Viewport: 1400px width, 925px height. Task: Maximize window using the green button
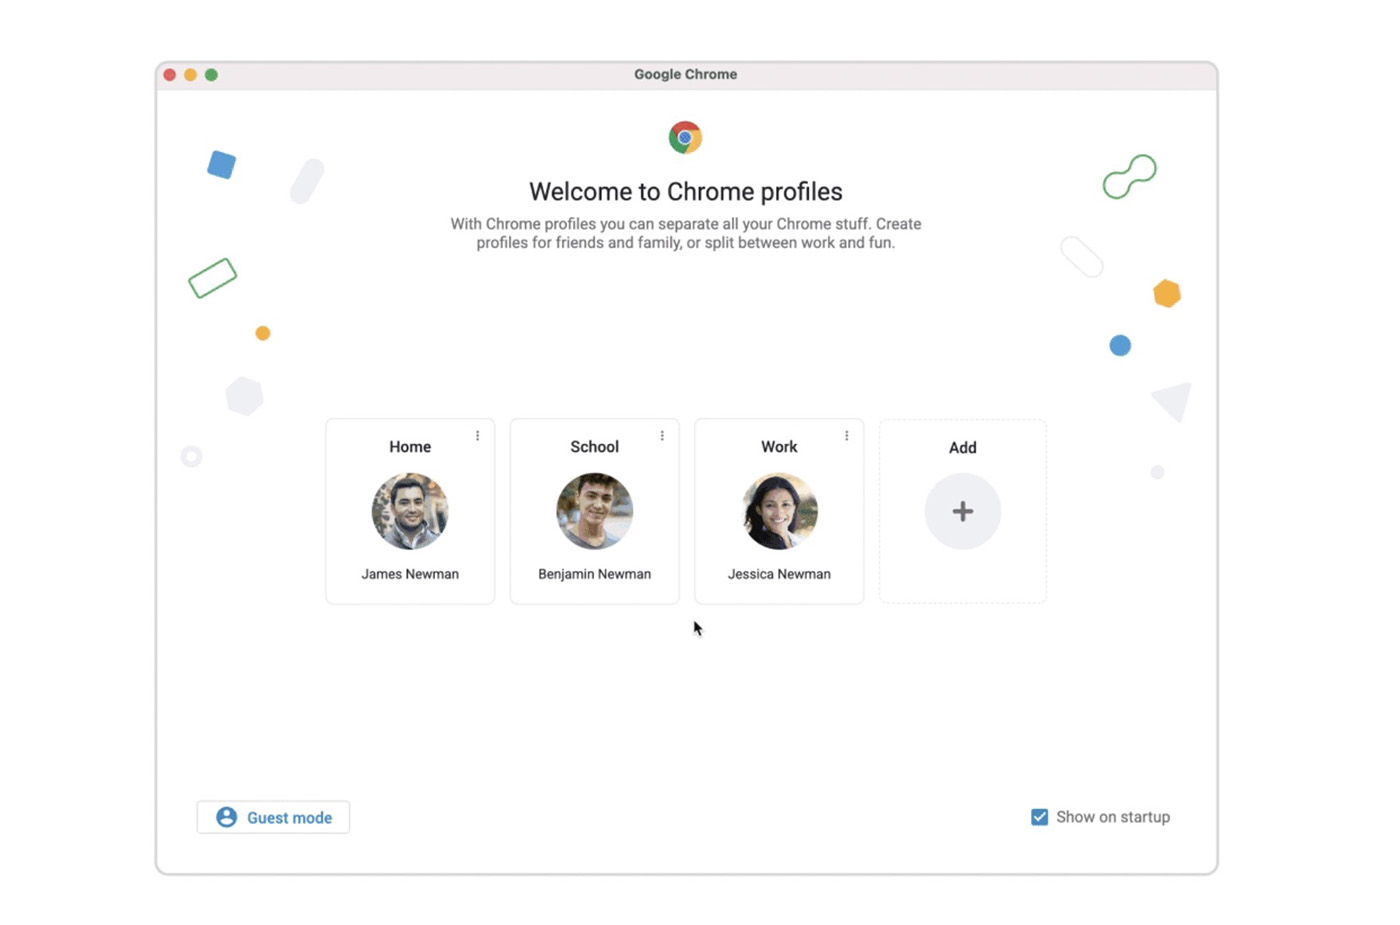point(211,75)
